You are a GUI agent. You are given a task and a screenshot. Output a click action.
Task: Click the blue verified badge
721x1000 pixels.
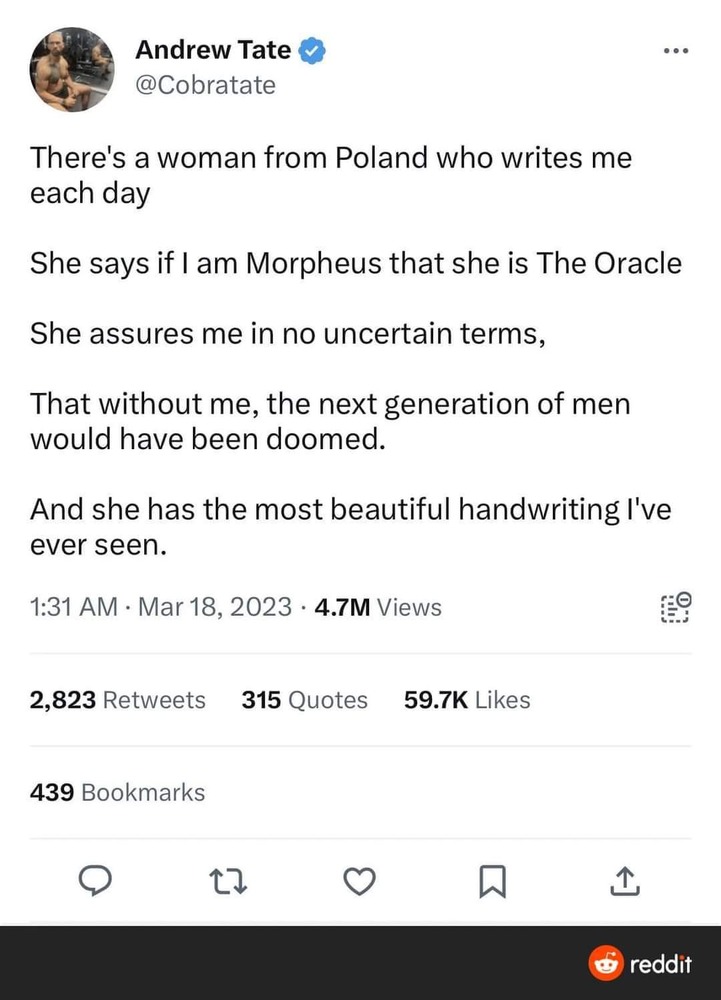pyautogui.click(x=312, y=48)
